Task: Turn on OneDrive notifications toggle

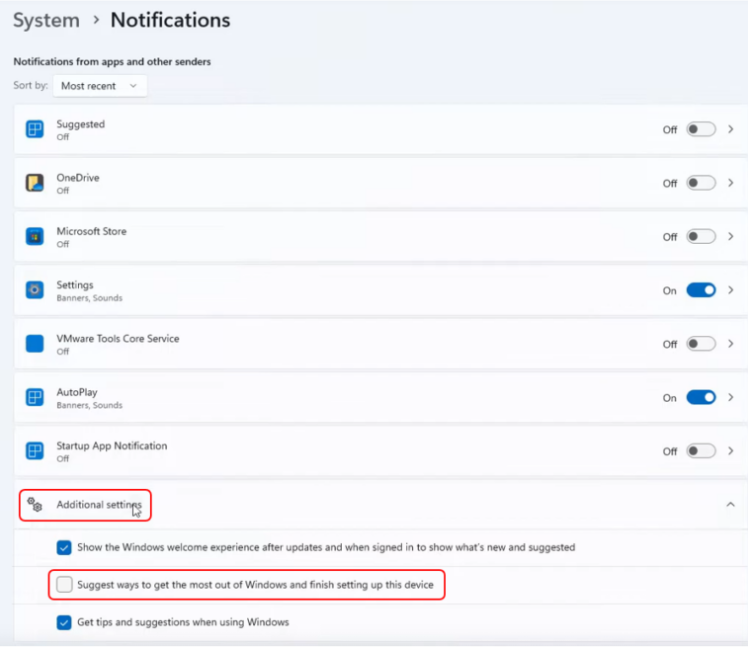Action: (x=701, y=183)
